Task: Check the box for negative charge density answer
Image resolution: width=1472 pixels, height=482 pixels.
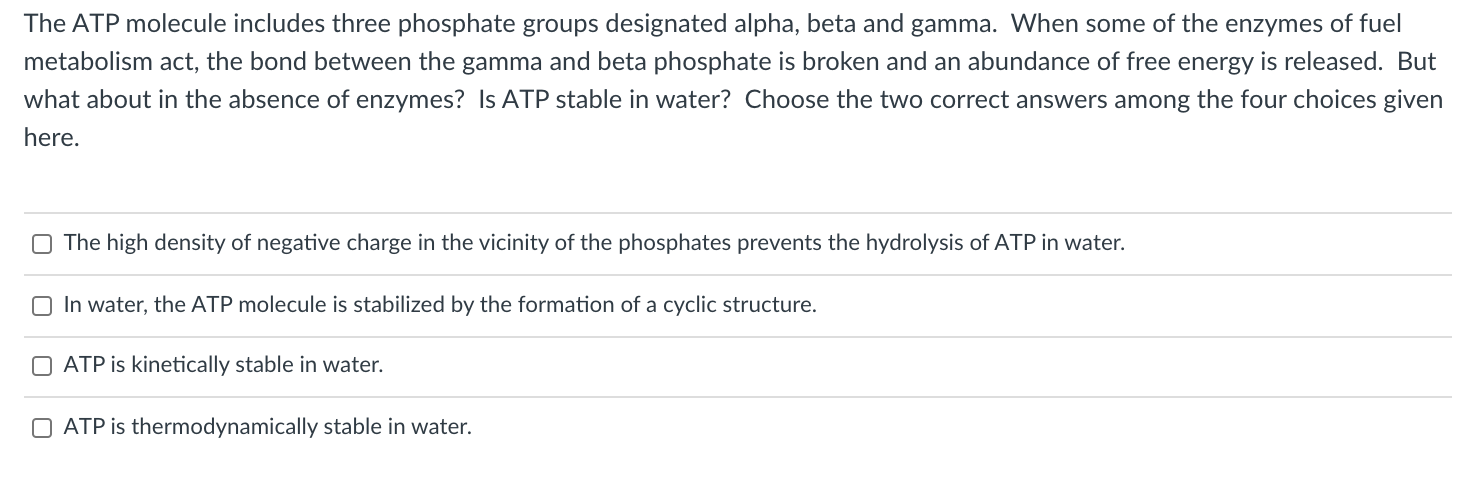Action: pyautogui.click(x=41, y=243)
